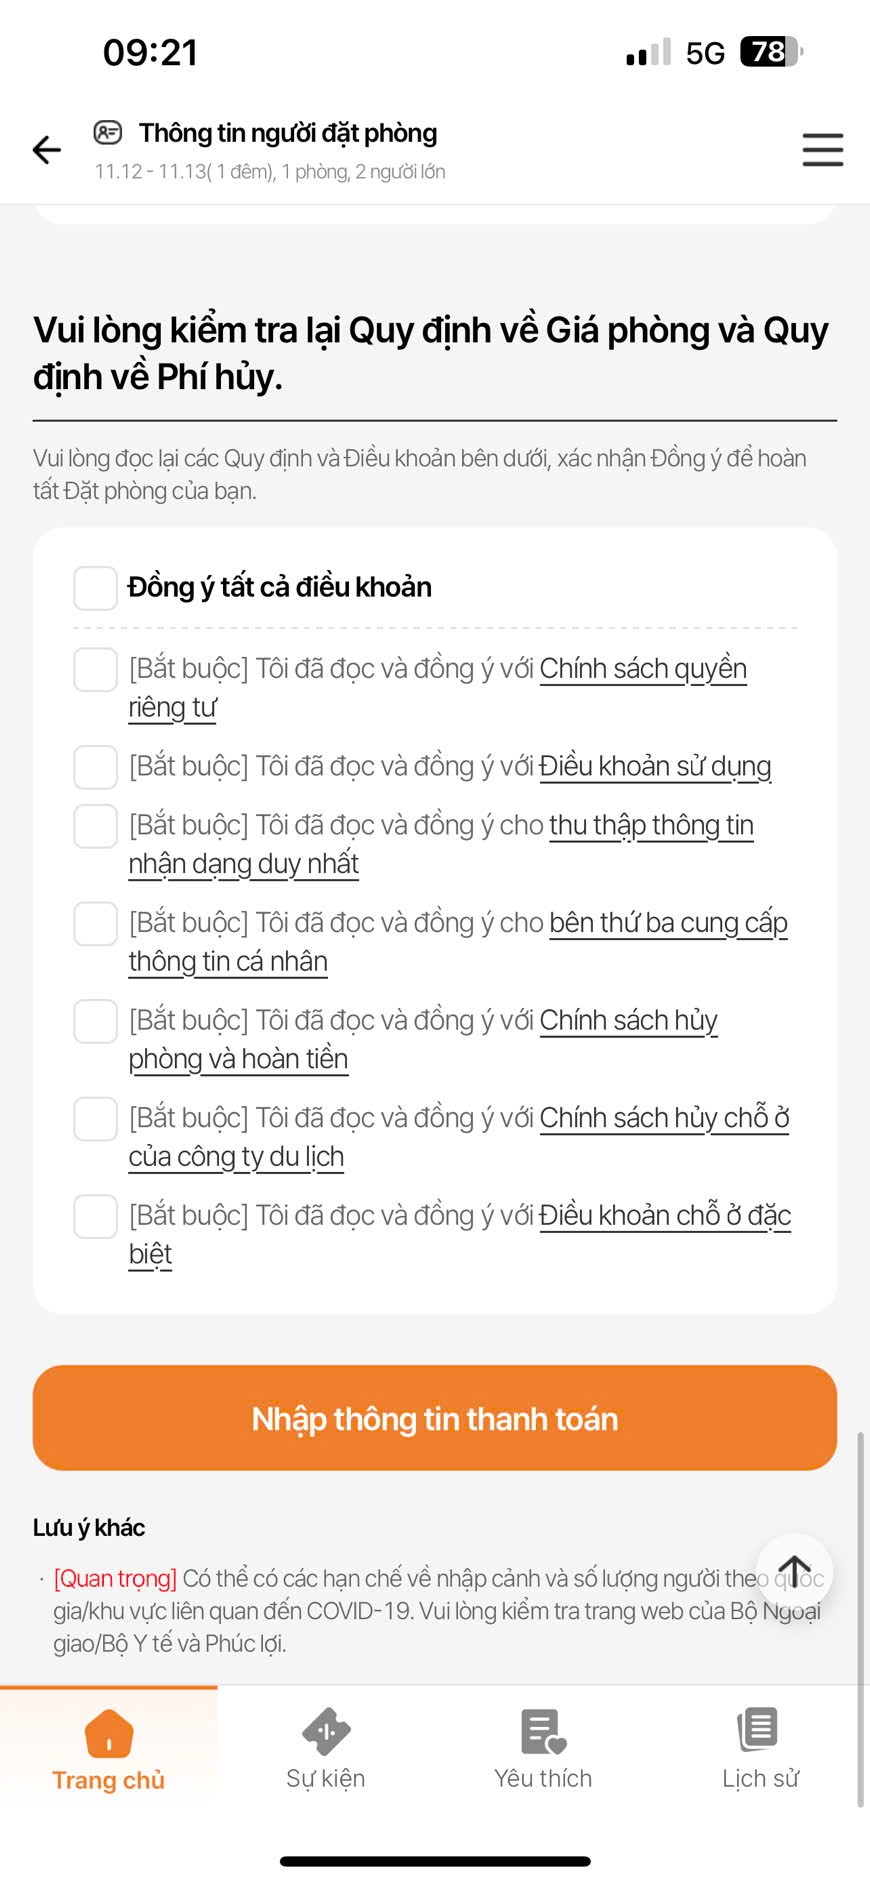Tick the Chính sách quyền riêng tư checkbox

point(96,669)
